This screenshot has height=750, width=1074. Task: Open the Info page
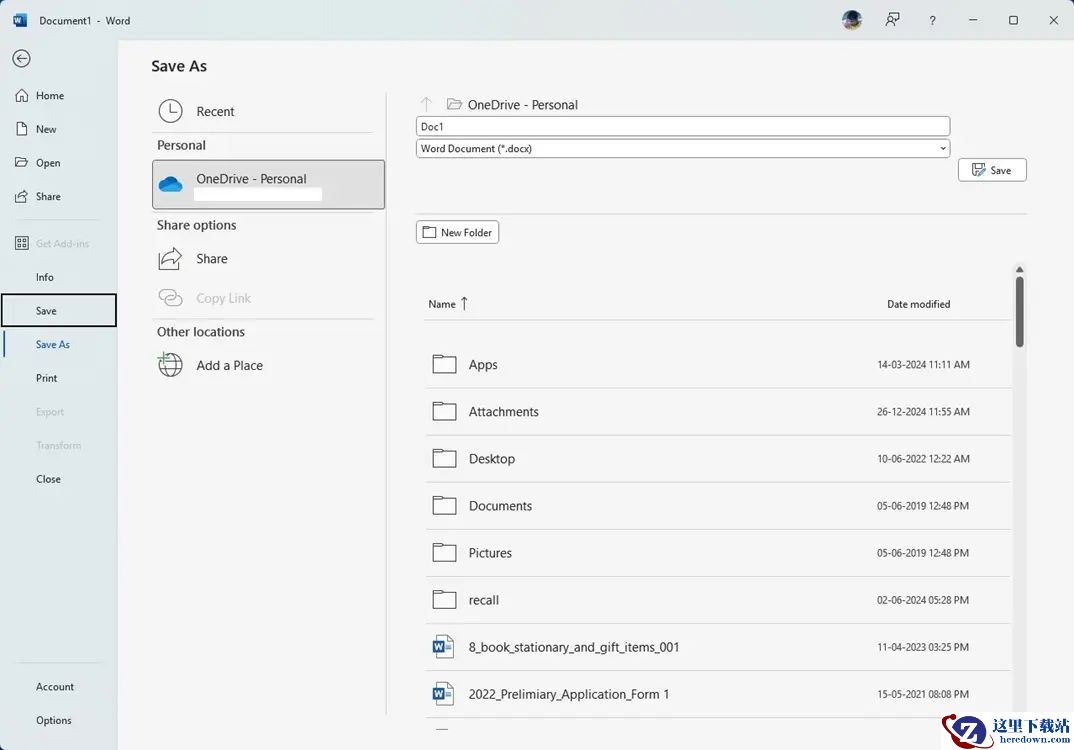tap(45, 277)
